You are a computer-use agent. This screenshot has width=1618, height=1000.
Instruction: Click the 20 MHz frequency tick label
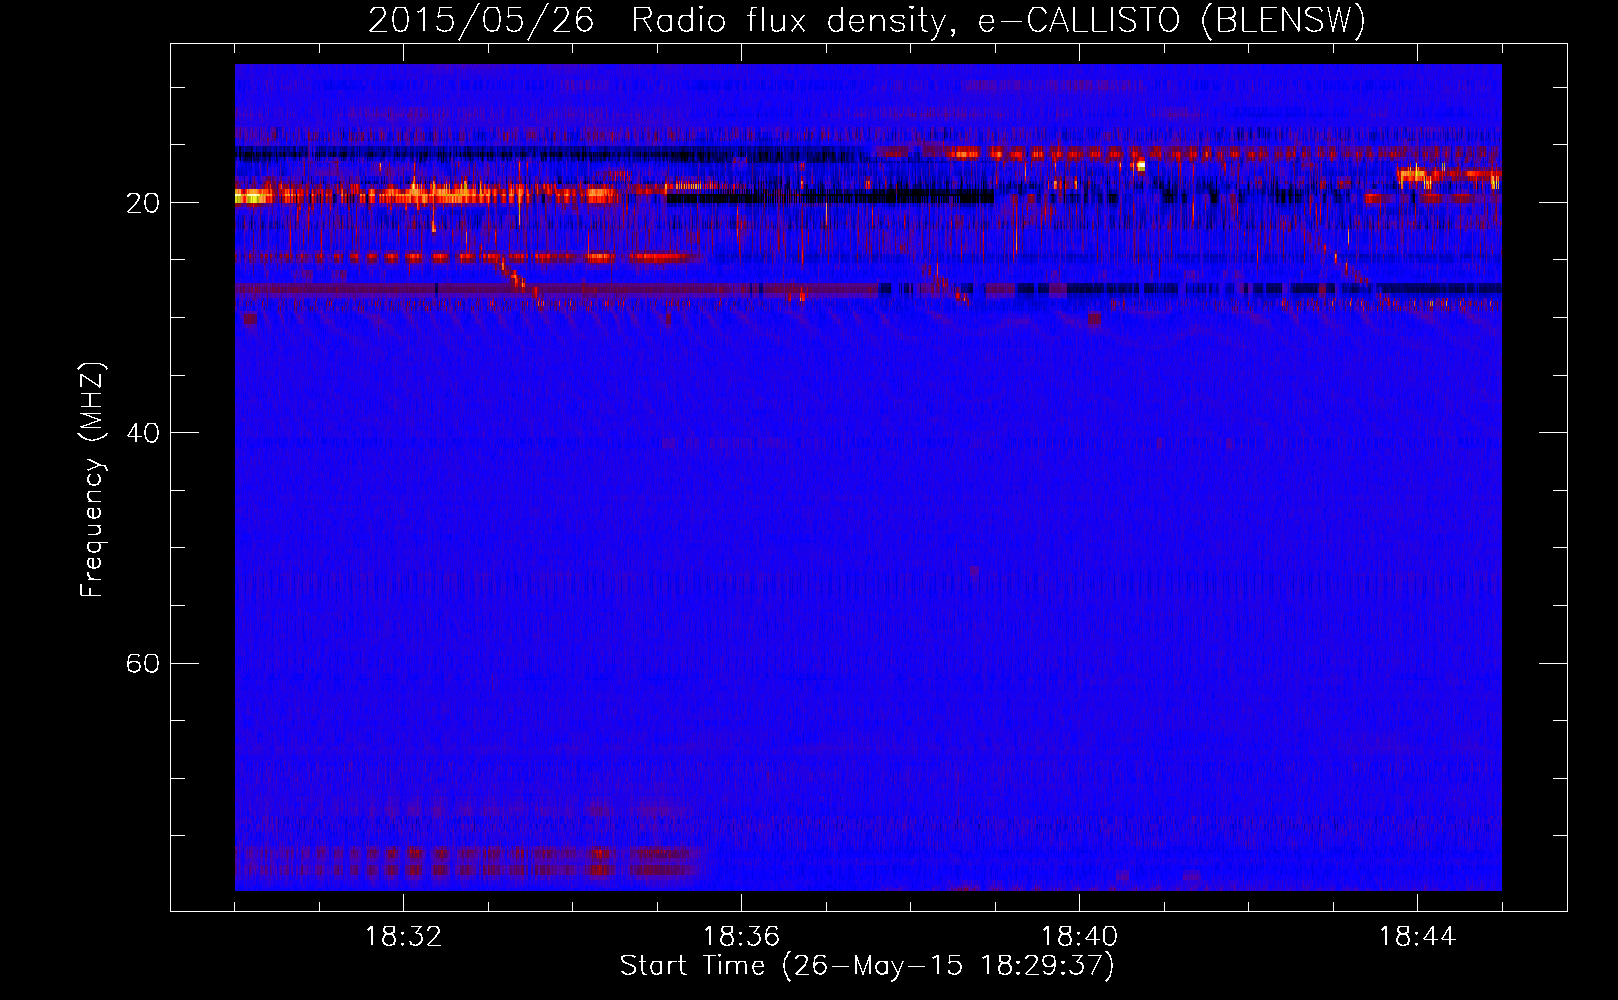pyautogui.click(x=143, y=203)
